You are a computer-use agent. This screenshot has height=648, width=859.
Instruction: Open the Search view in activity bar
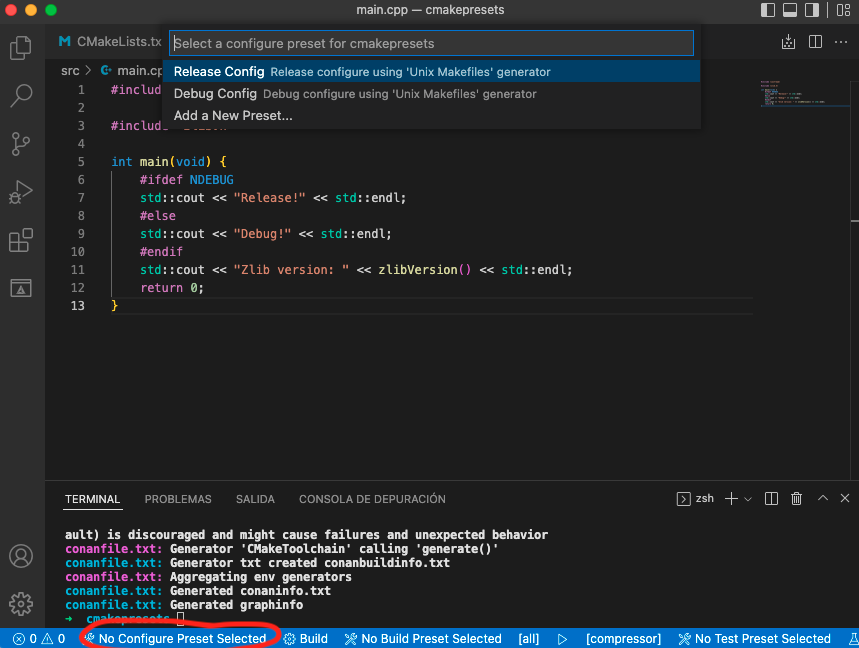coord(21,95)
